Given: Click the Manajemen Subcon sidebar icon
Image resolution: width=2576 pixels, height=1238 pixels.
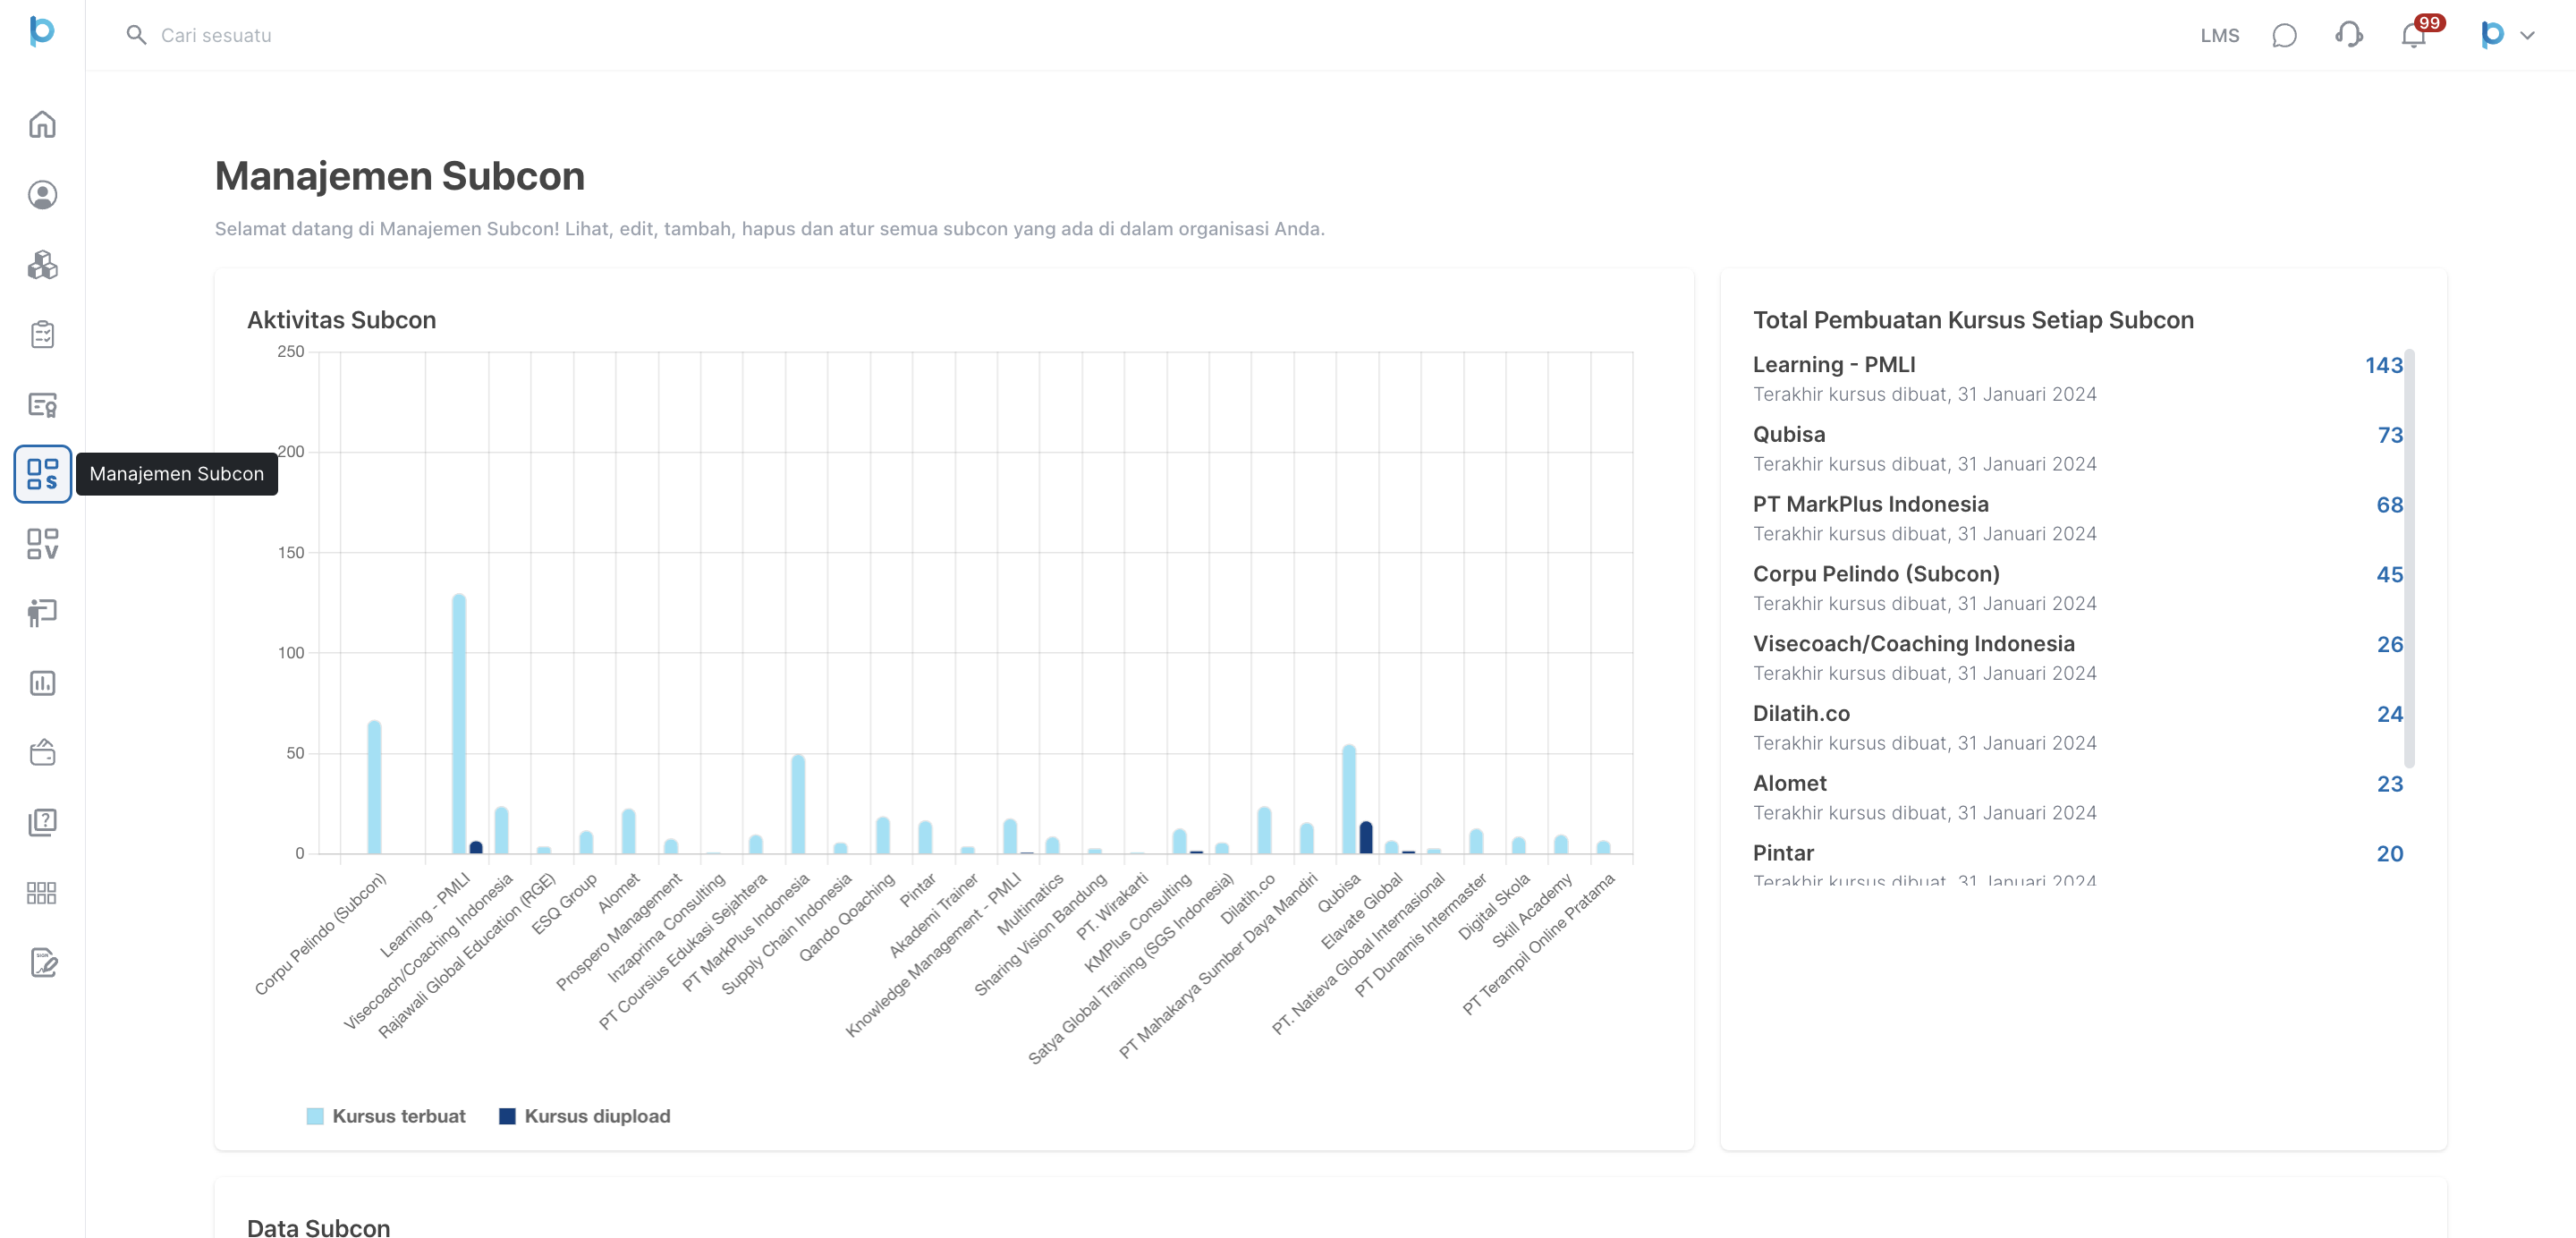Looking at the screenshot, I should point(42,473).
